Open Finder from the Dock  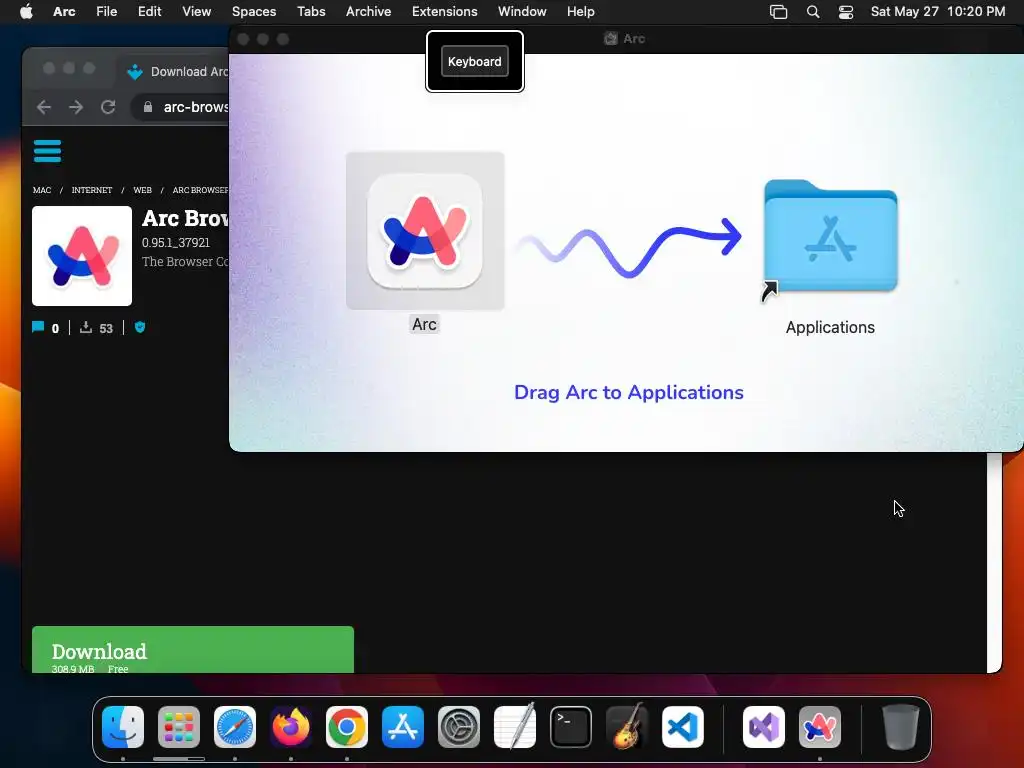(123, 727)
